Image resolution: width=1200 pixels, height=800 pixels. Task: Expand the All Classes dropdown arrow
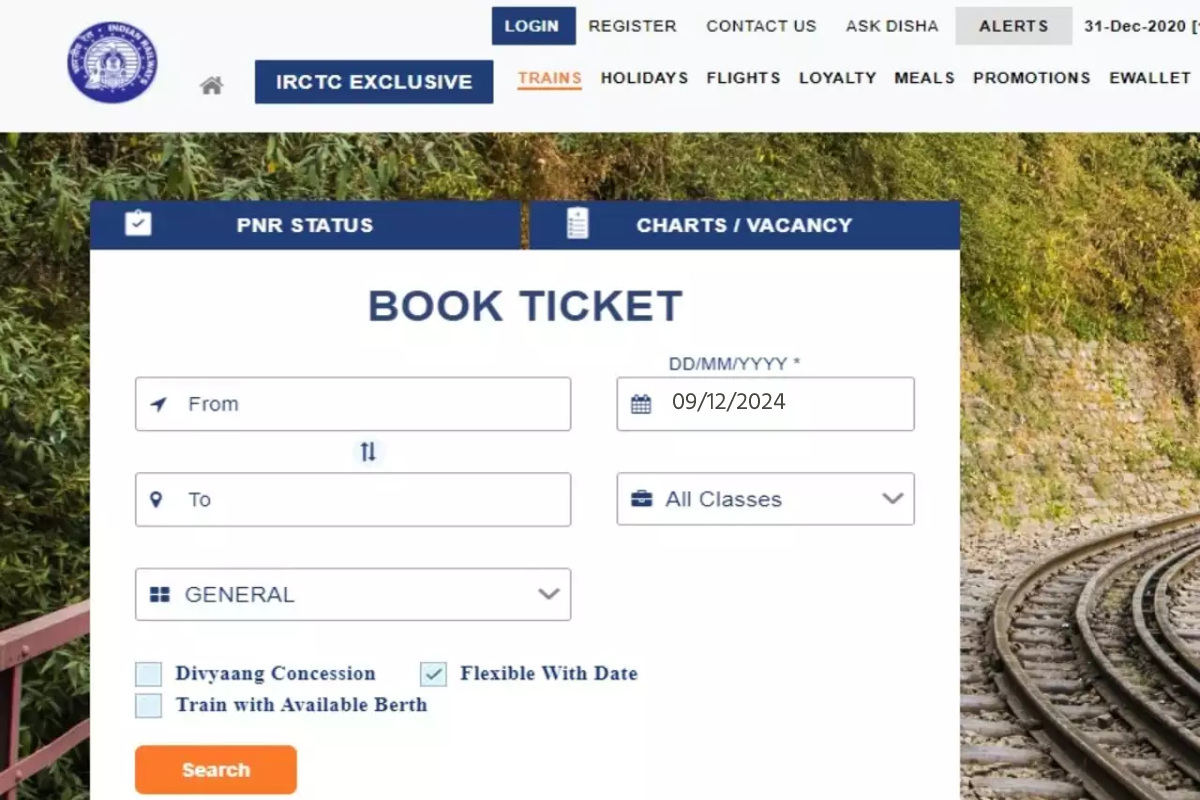click(x=892, y=498)
